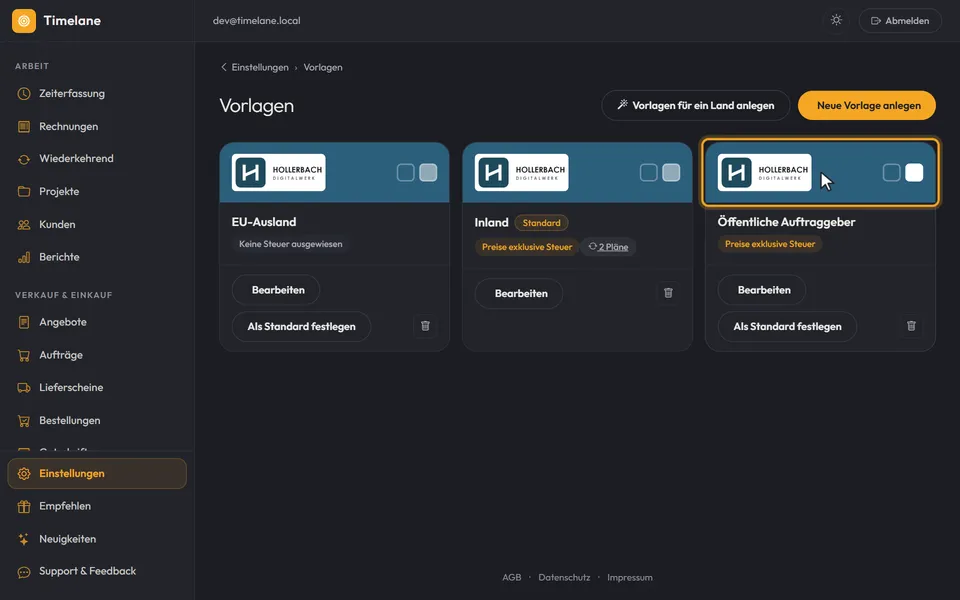Select the Angebote document icon
This screenshot has height=600, width=960.
click(24, 322)
